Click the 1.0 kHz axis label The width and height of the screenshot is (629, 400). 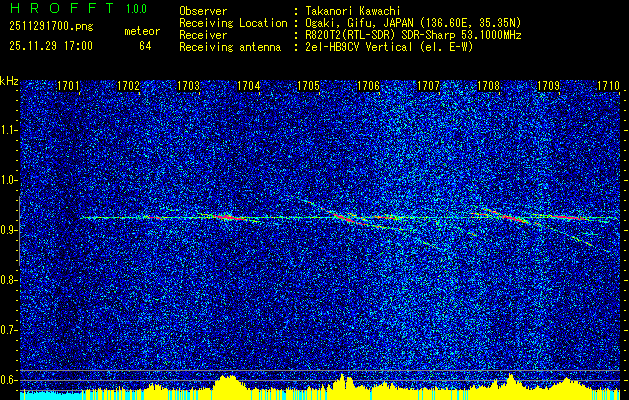pyautogui.click(x=9, y=180)
